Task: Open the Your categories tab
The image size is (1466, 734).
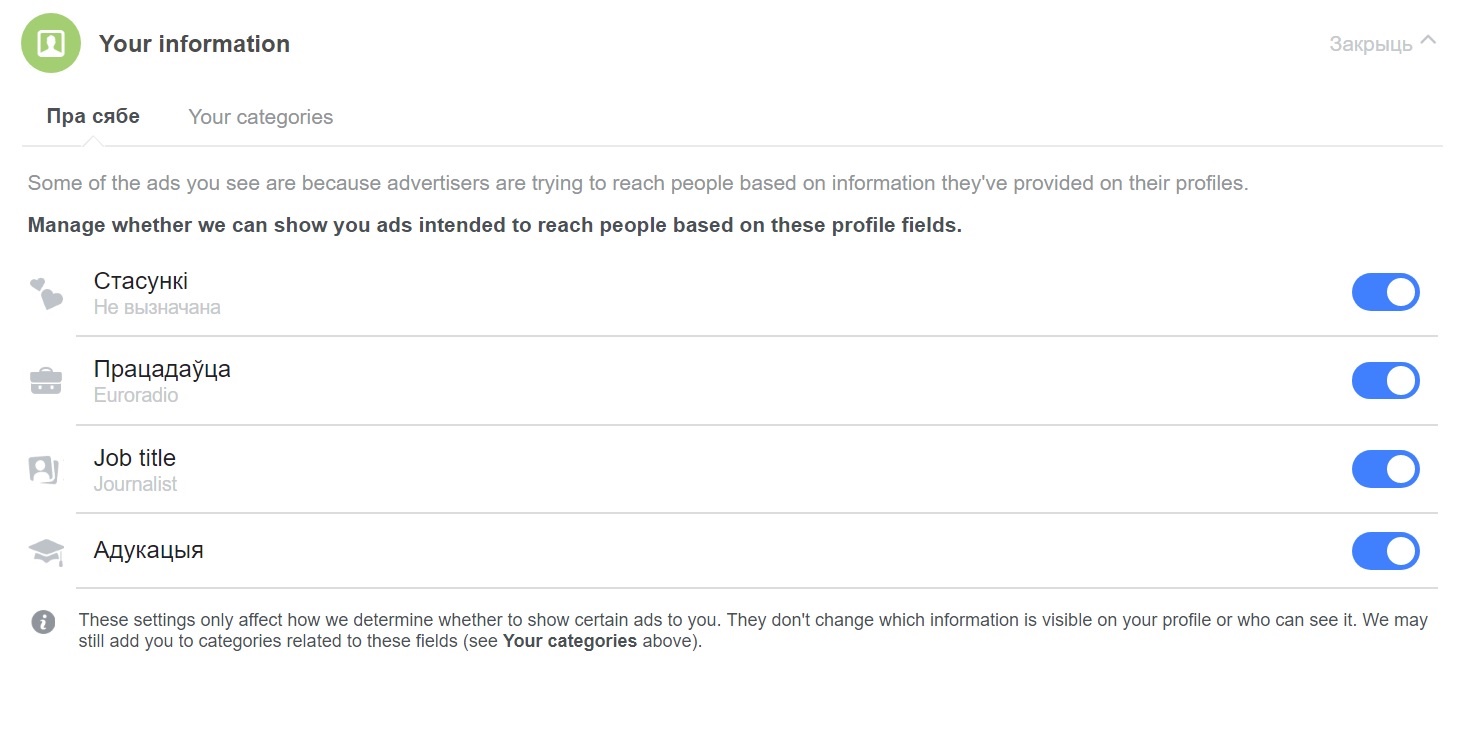Action: [x=260, y=117]
